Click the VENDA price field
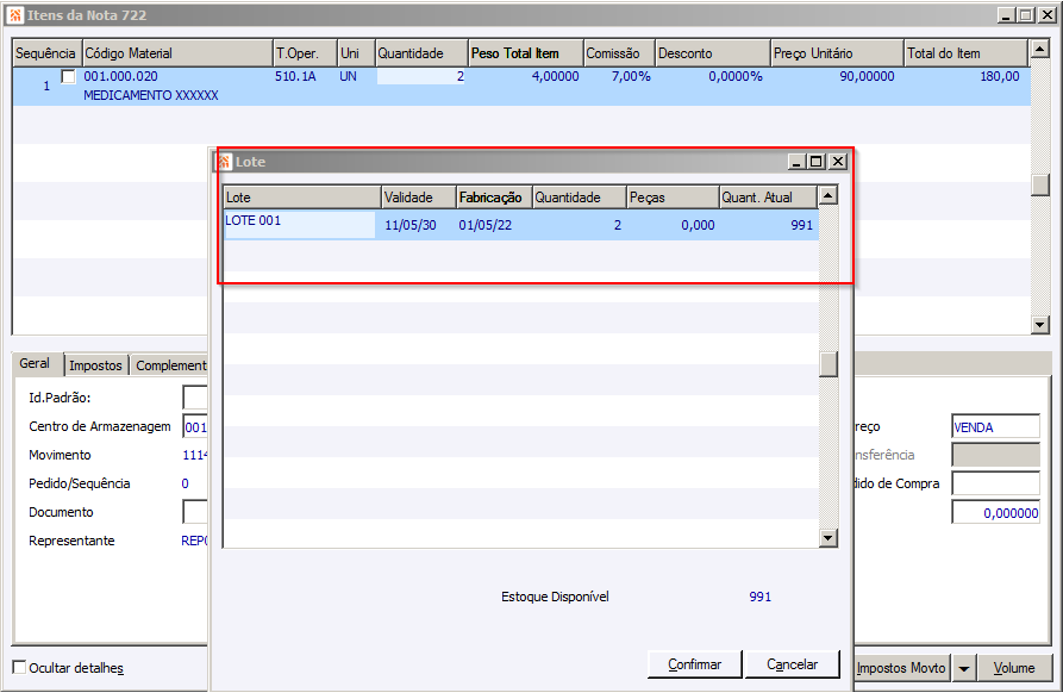The image size is (1064, 693). (x=995, y=427)
